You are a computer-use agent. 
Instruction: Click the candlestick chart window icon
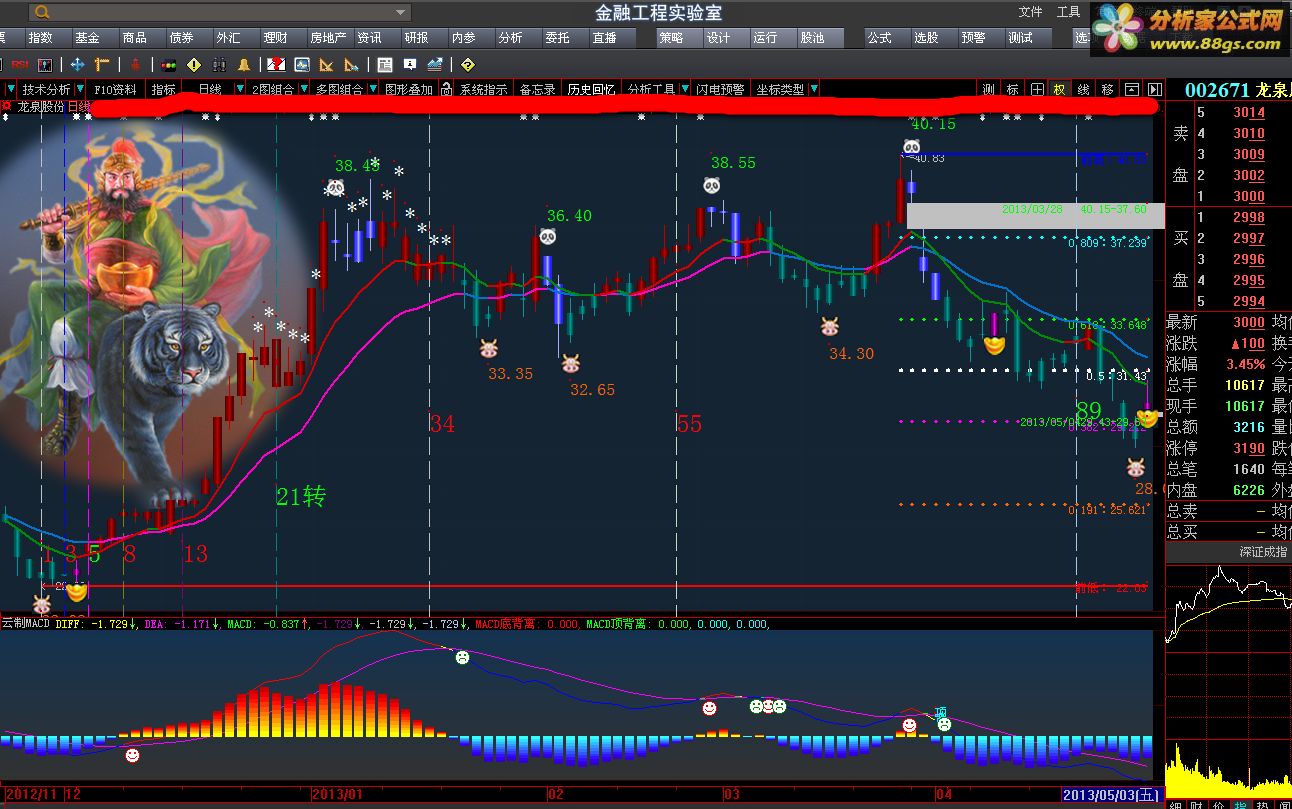point(45,64)
